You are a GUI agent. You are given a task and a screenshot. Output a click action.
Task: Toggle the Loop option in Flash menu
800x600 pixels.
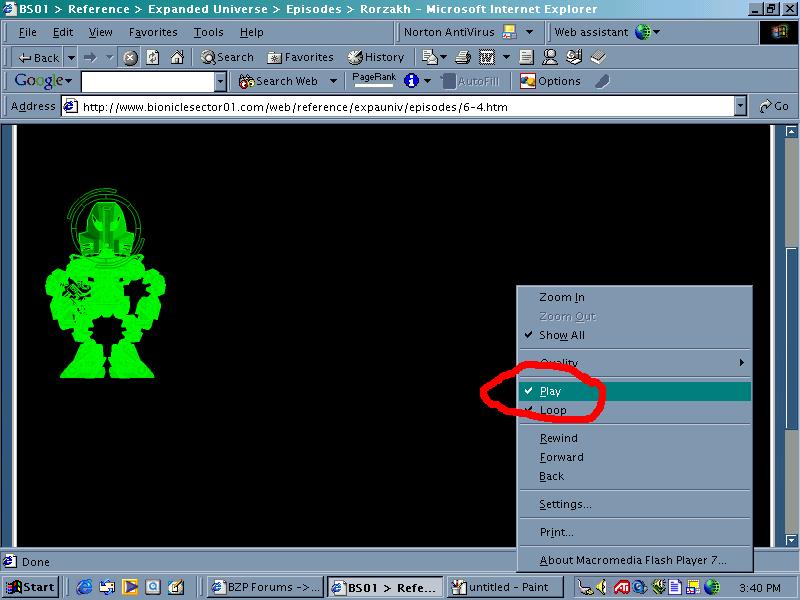(553, 410)
